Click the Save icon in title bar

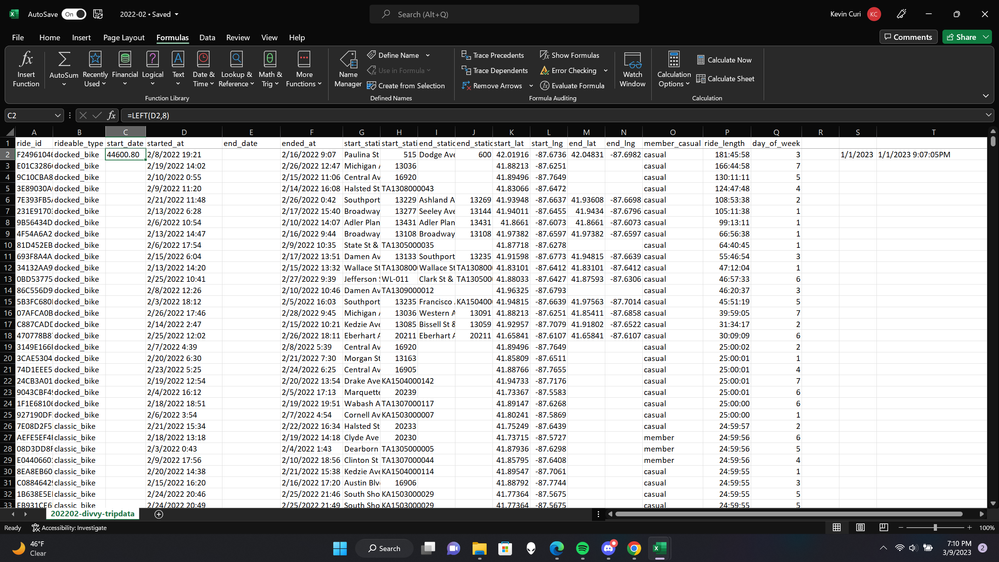click(98, 14)
